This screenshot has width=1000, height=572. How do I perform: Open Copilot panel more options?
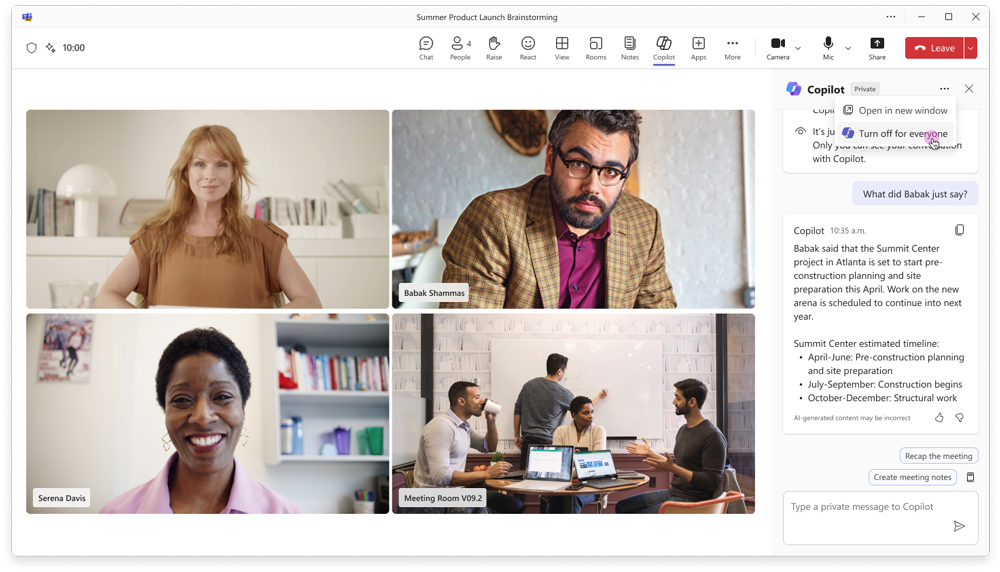click(x=944, y=89)
